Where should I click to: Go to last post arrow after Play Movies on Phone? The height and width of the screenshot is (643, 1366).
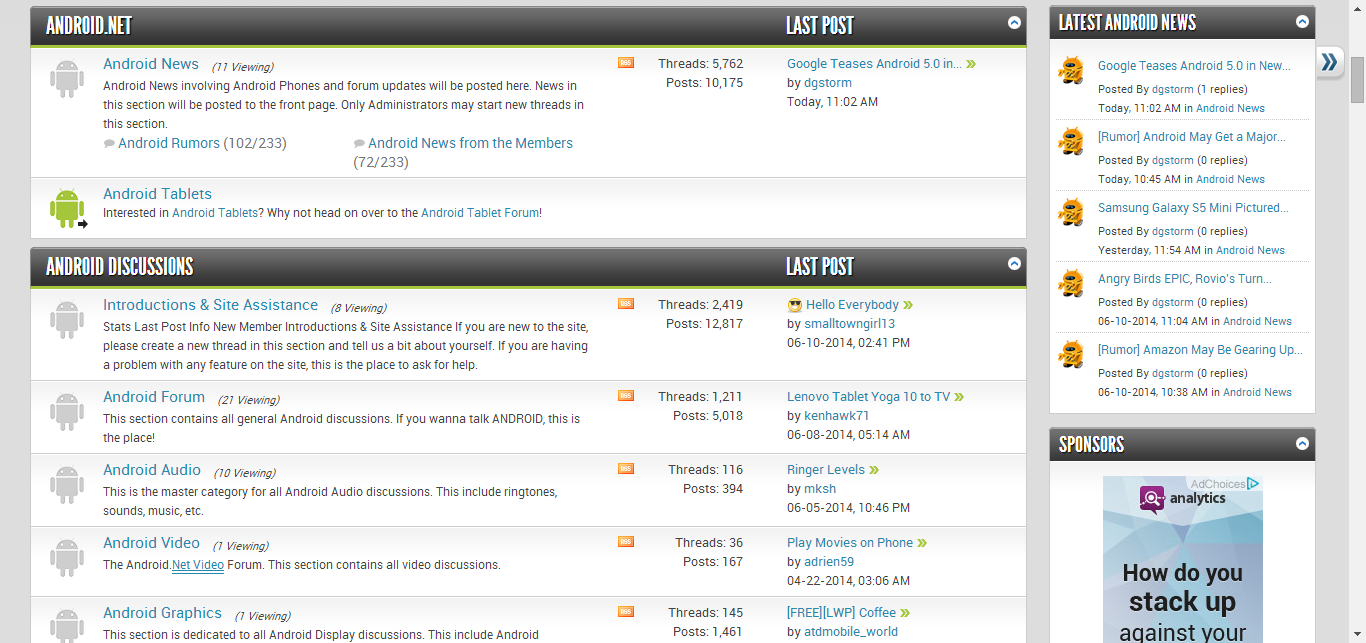[x=922, y=543]
